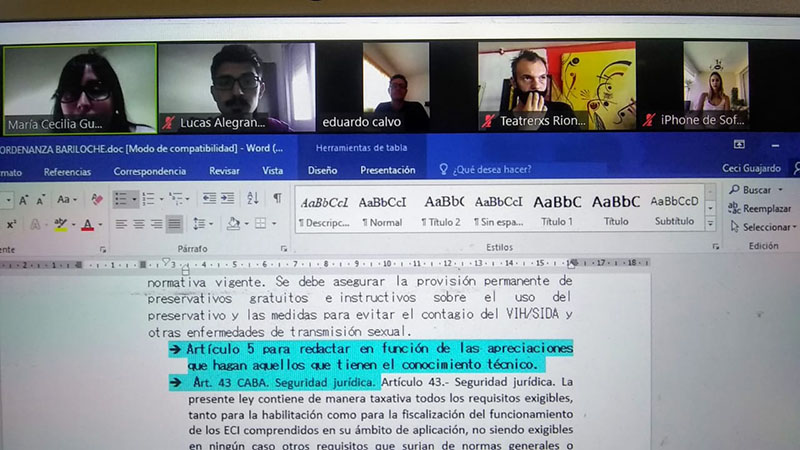The width and height of the screenshot is (800, 450).
Task: Expand numbering library dropdown arrow
Action: [x=161, y=199]
